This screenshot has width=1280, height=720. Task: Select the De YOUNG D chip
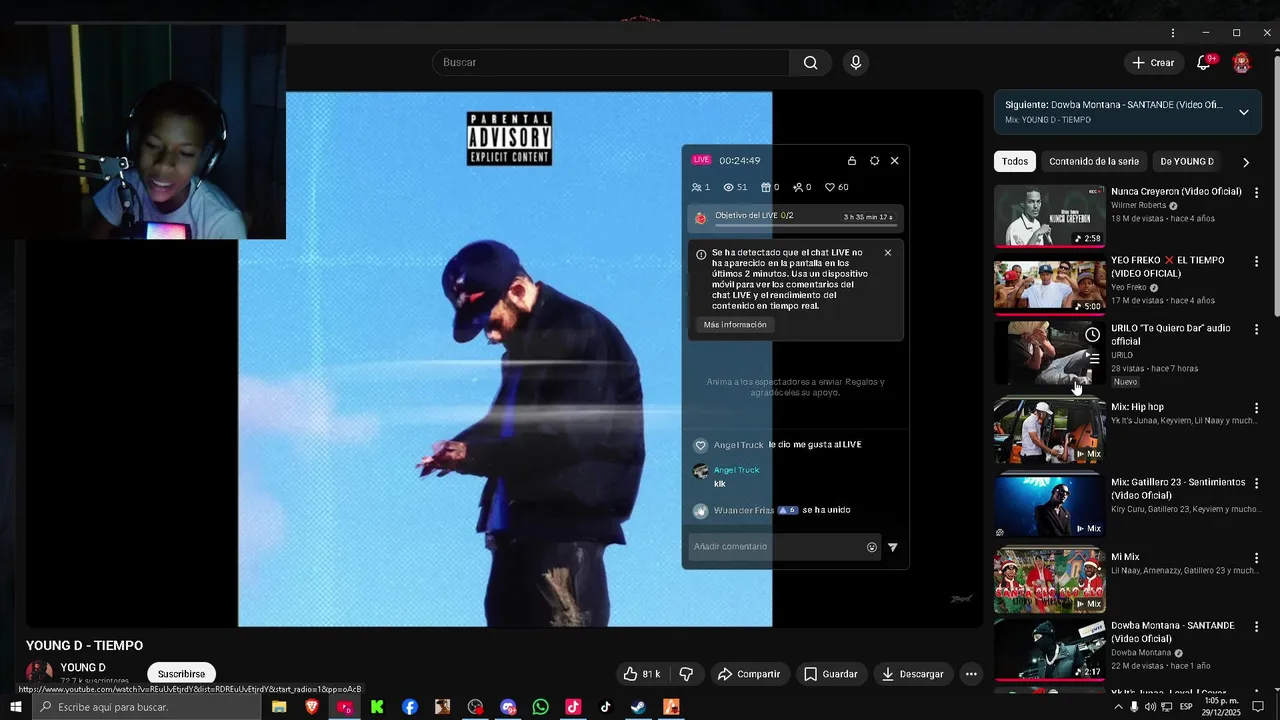tap(1187, 161)
